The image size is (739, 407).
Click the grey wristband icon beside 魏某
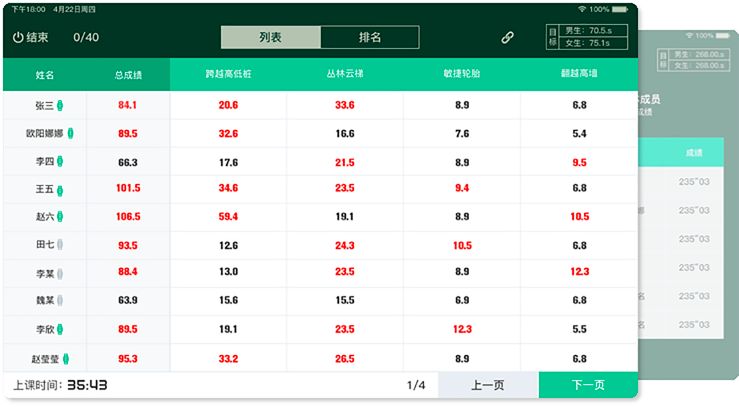pos(60,301)
